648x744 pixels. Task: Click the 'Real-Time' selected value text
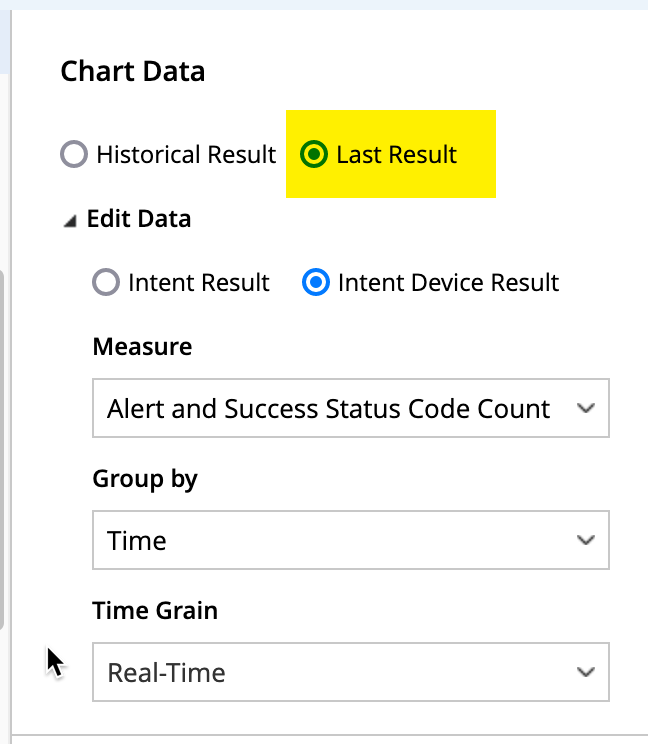[x=166, y=672]
